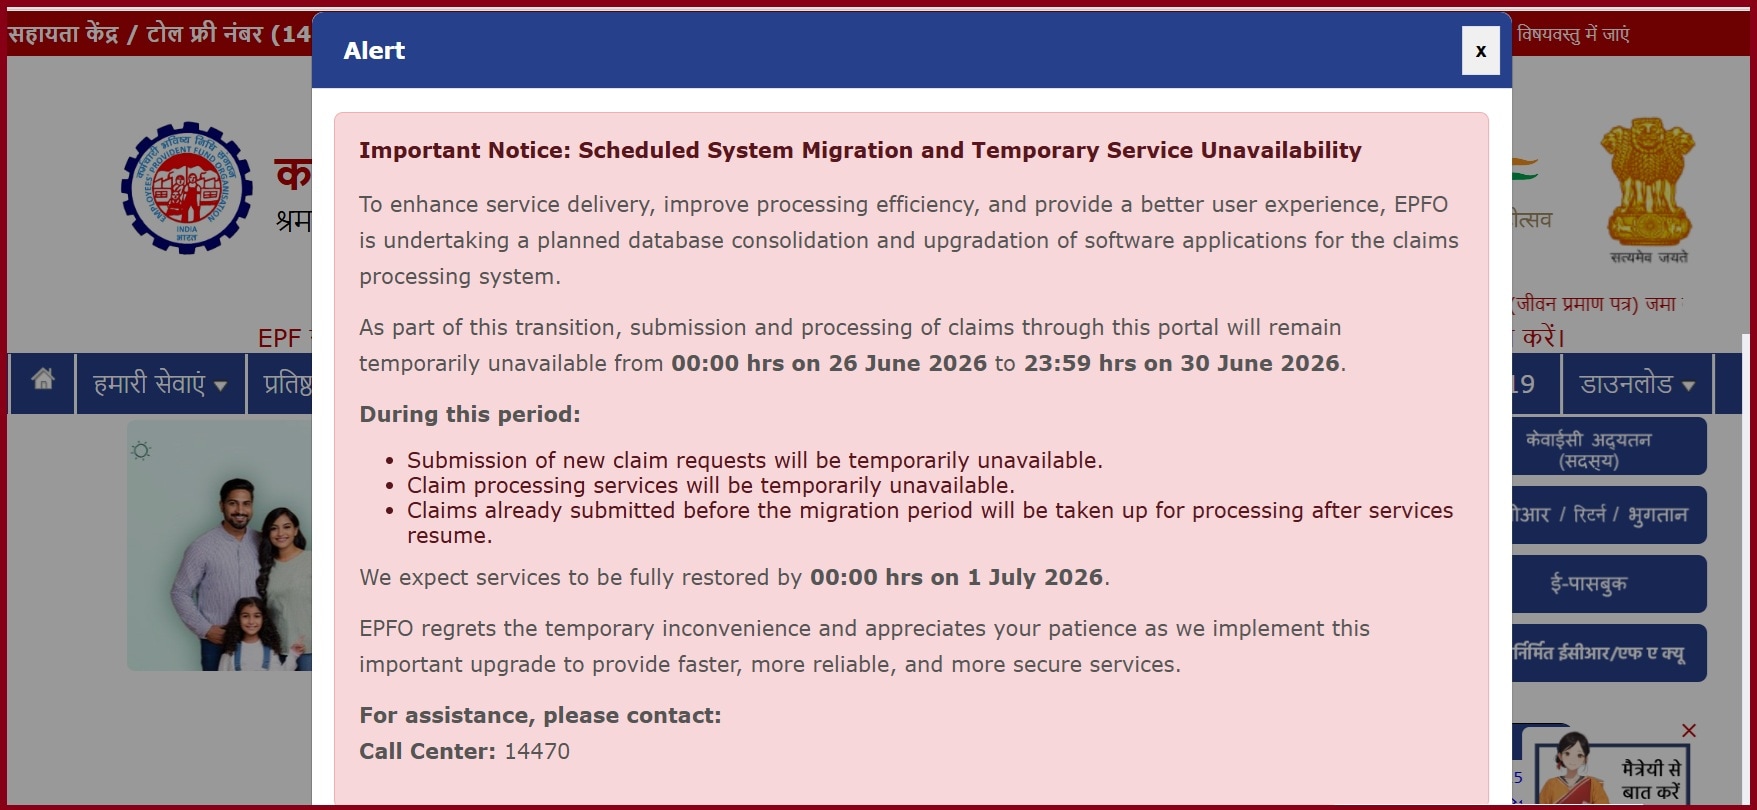Open the ईसीआर/एफ ए क्यू button
The image size is (1757, 810).
tap(1609, 653)
